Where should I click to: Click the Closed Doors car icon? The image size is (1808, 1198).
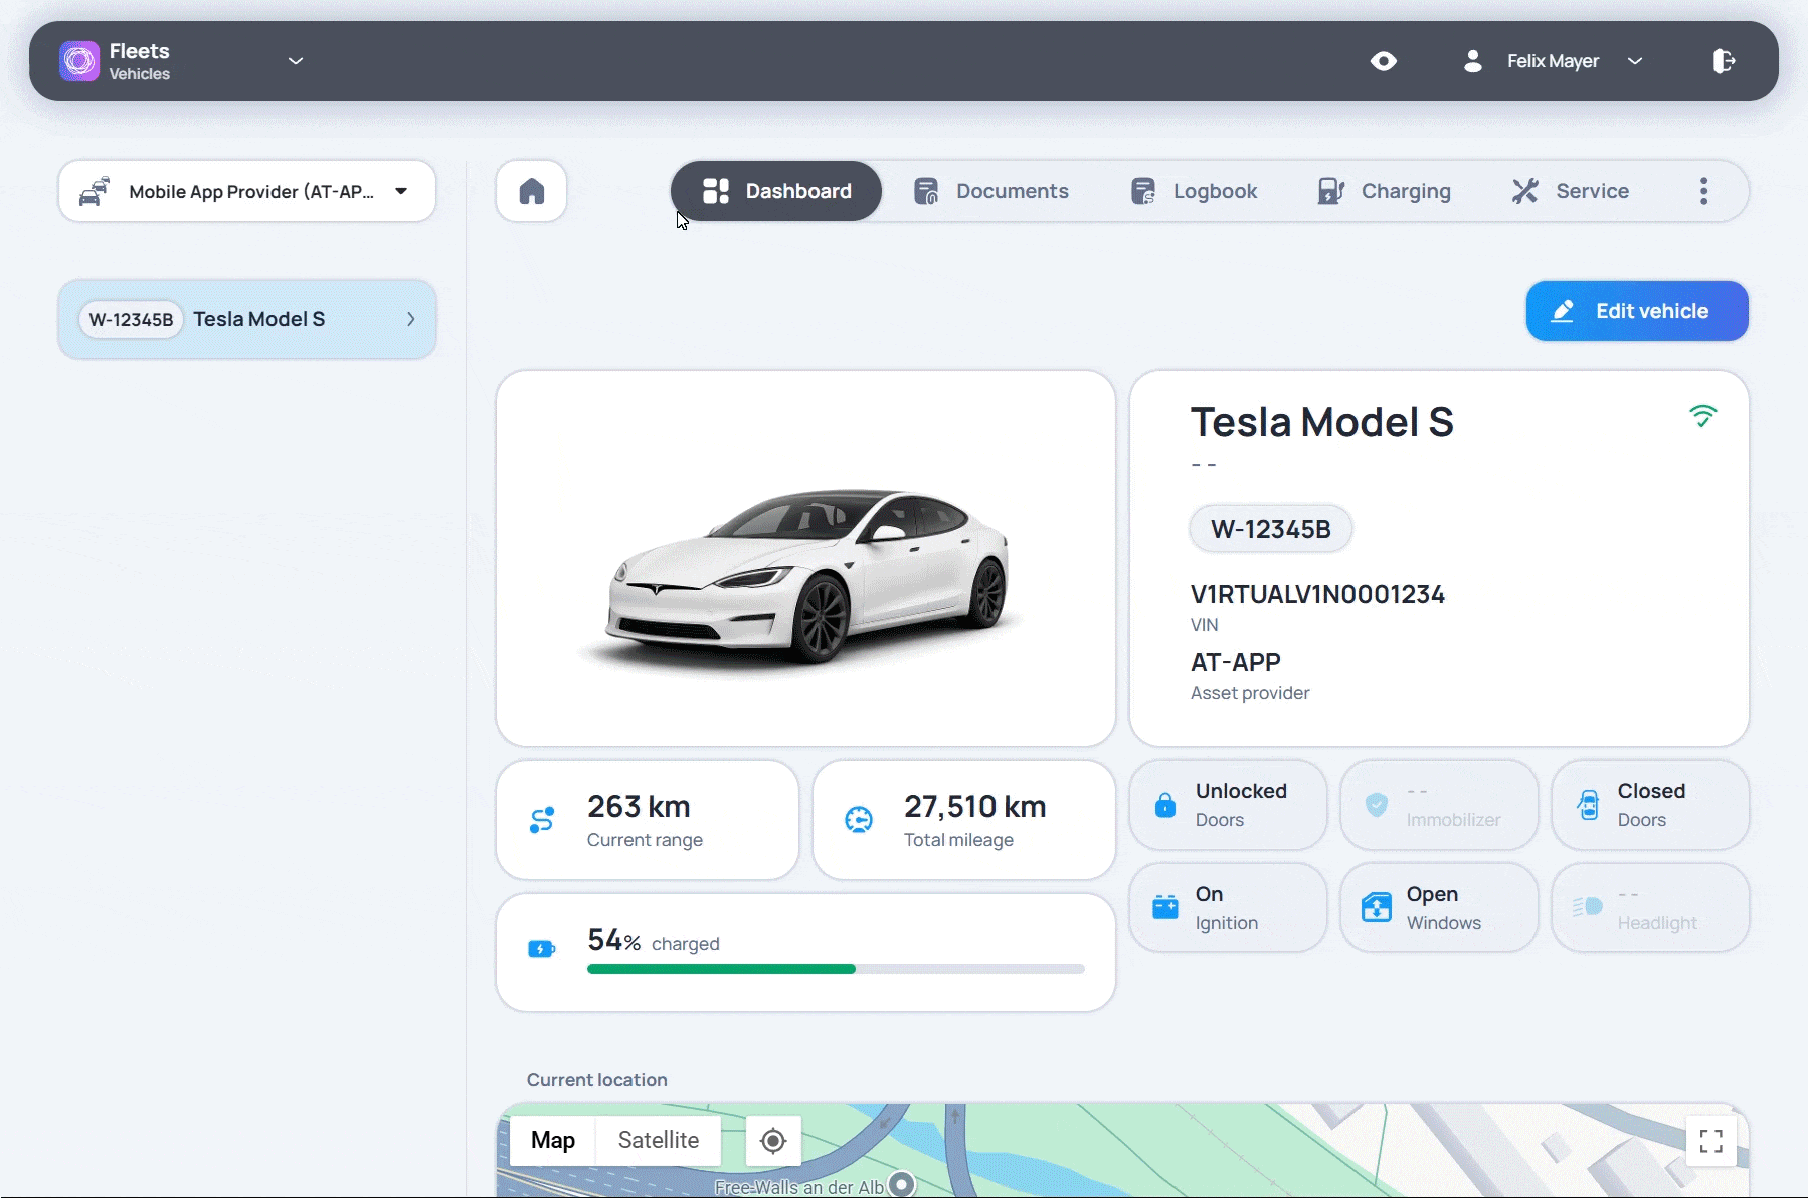coord(1588,805)
